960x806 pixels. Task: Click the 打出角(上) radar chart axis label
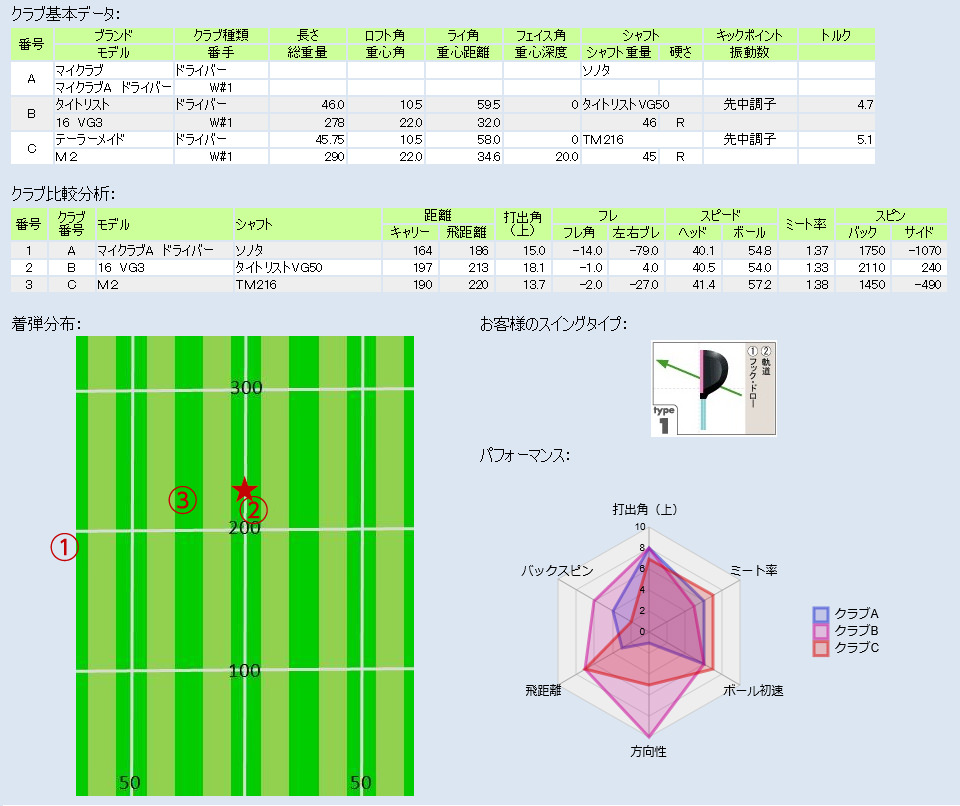[x=645, y=510]
